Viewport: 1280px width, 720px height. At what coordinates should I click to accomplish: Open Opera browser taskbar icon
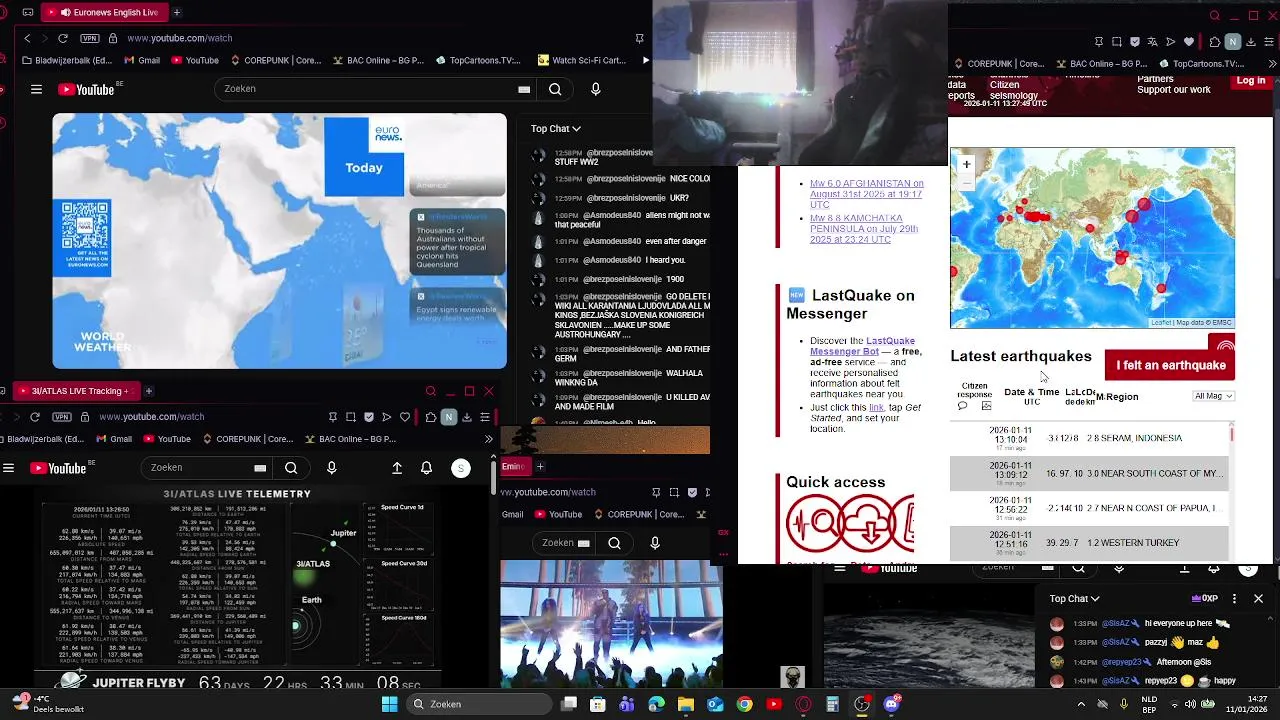[803, 704]
